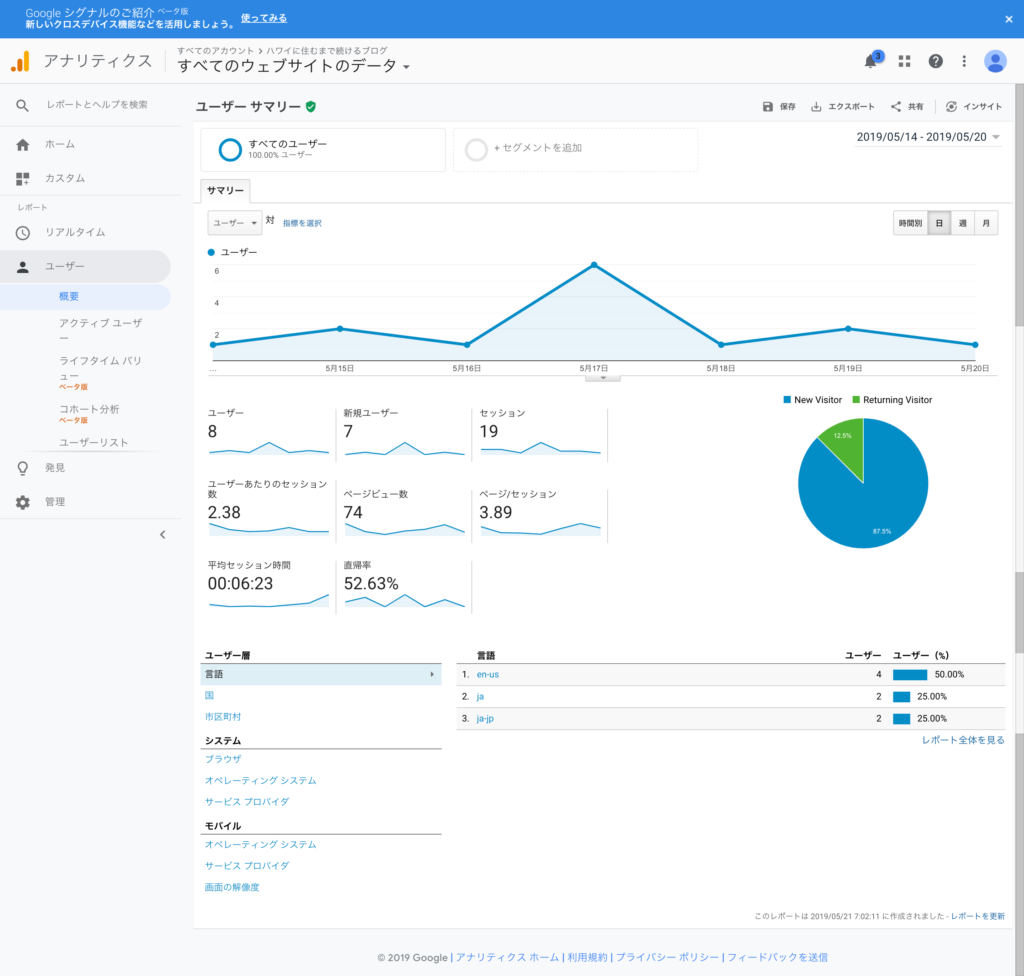
Task: Open the ユーザー metric dropdown
Action: (235, 223)
